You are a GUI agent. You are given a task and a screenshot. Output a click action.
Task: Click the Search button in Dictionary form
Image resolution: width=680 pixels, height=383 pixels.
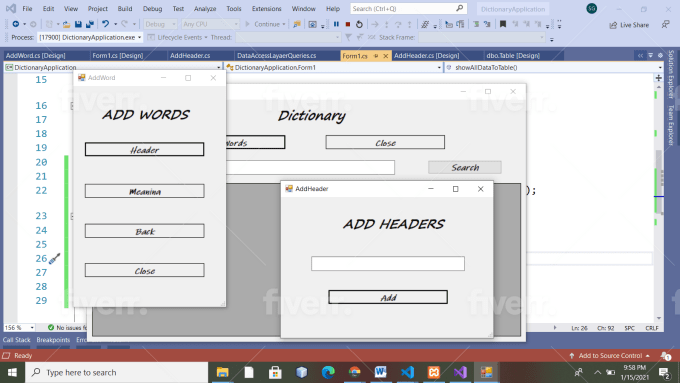tap(465, 167)
